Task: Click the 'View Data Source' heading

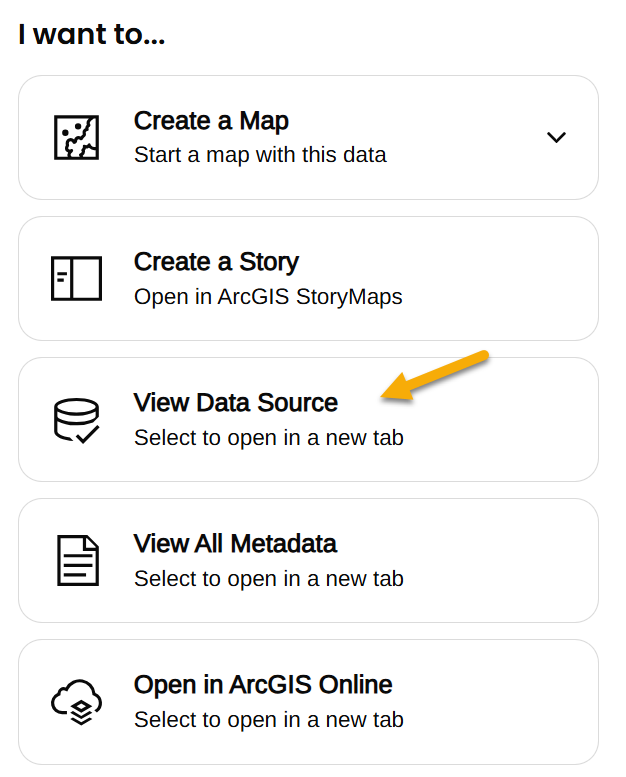Action: point(235,402)
